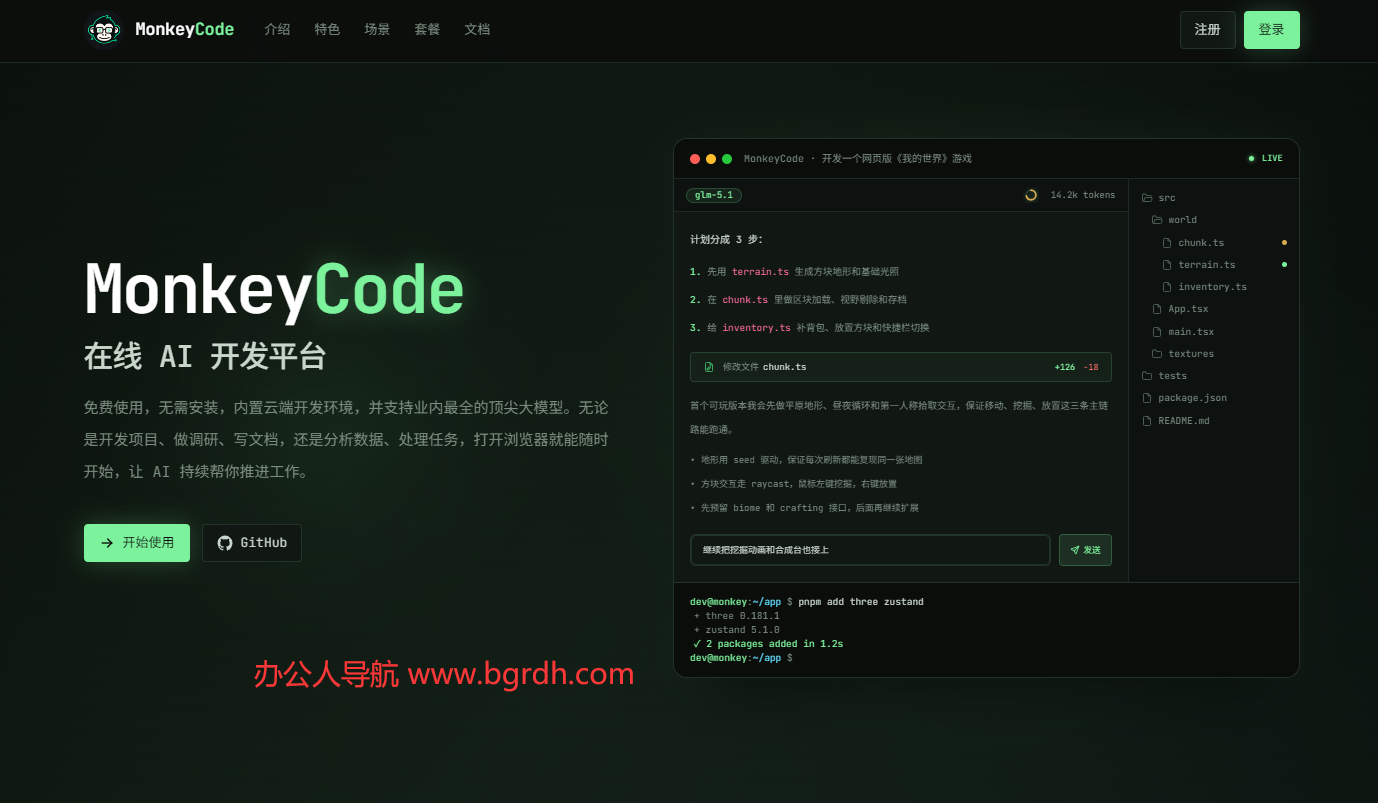
Task: Click the MonkeyCode brand name in header
Action: 185,30
